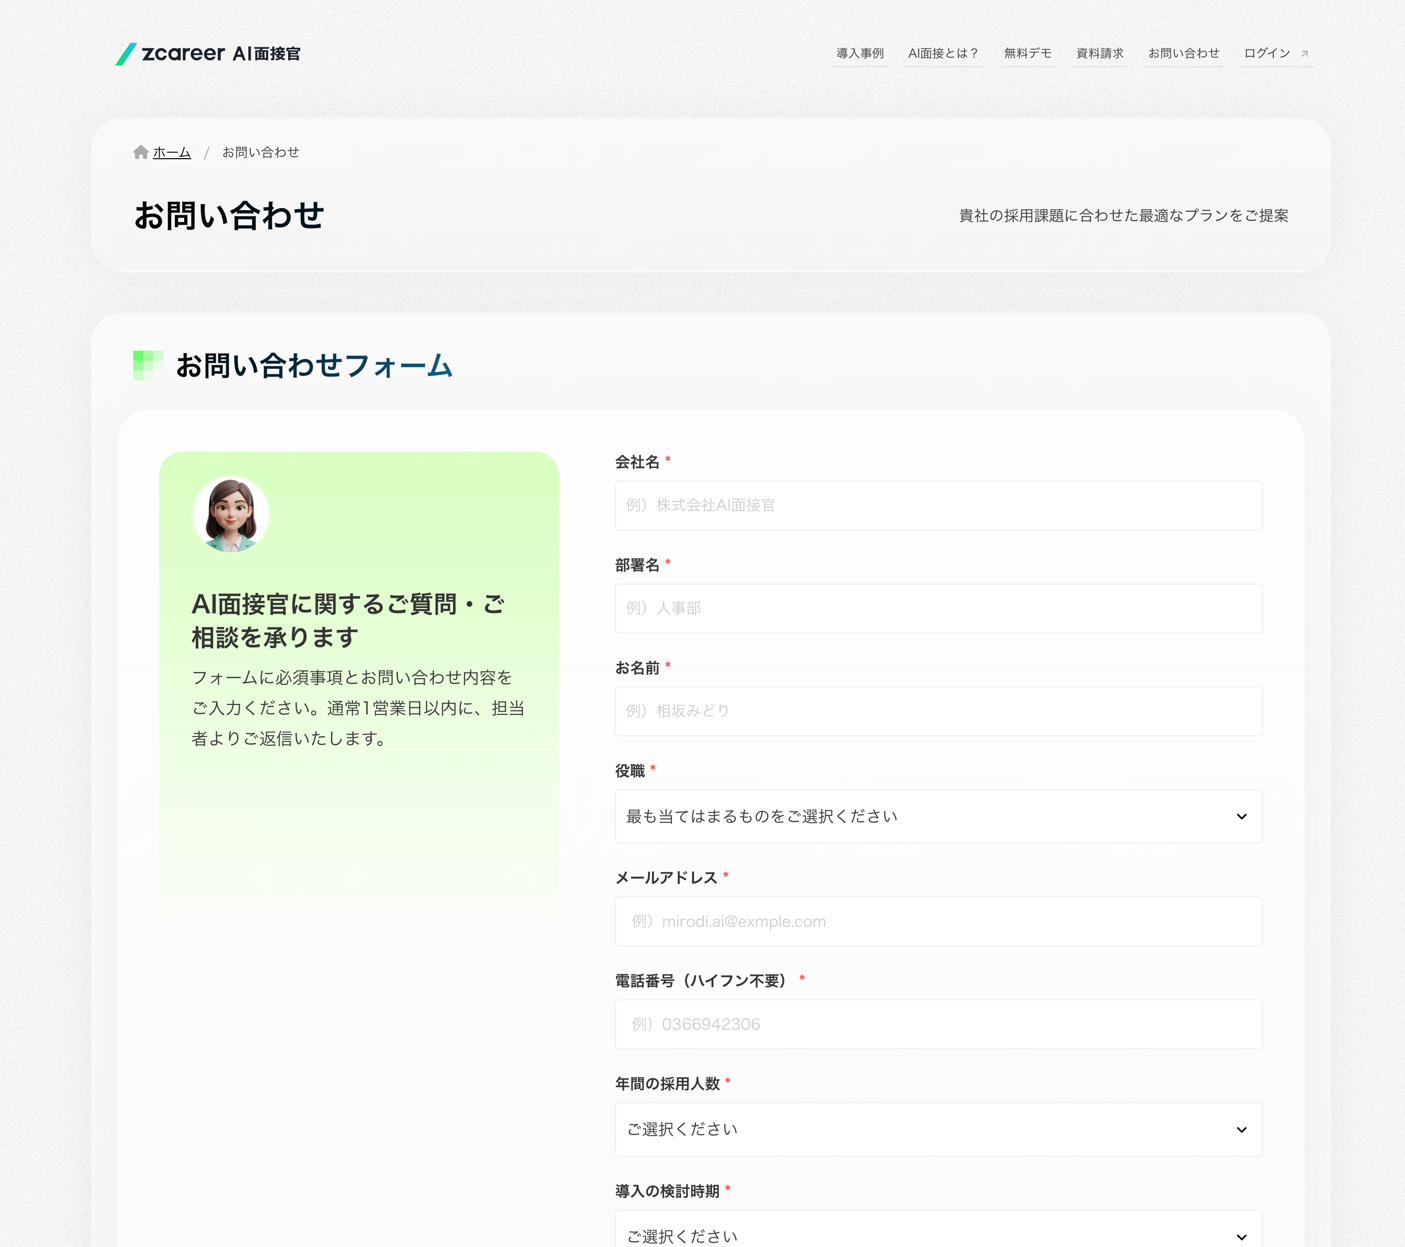Click the ホーム breadcrumb link
Image resolution: width=1405 pixels, height=1247 pixels.
[x=172, y=153]
